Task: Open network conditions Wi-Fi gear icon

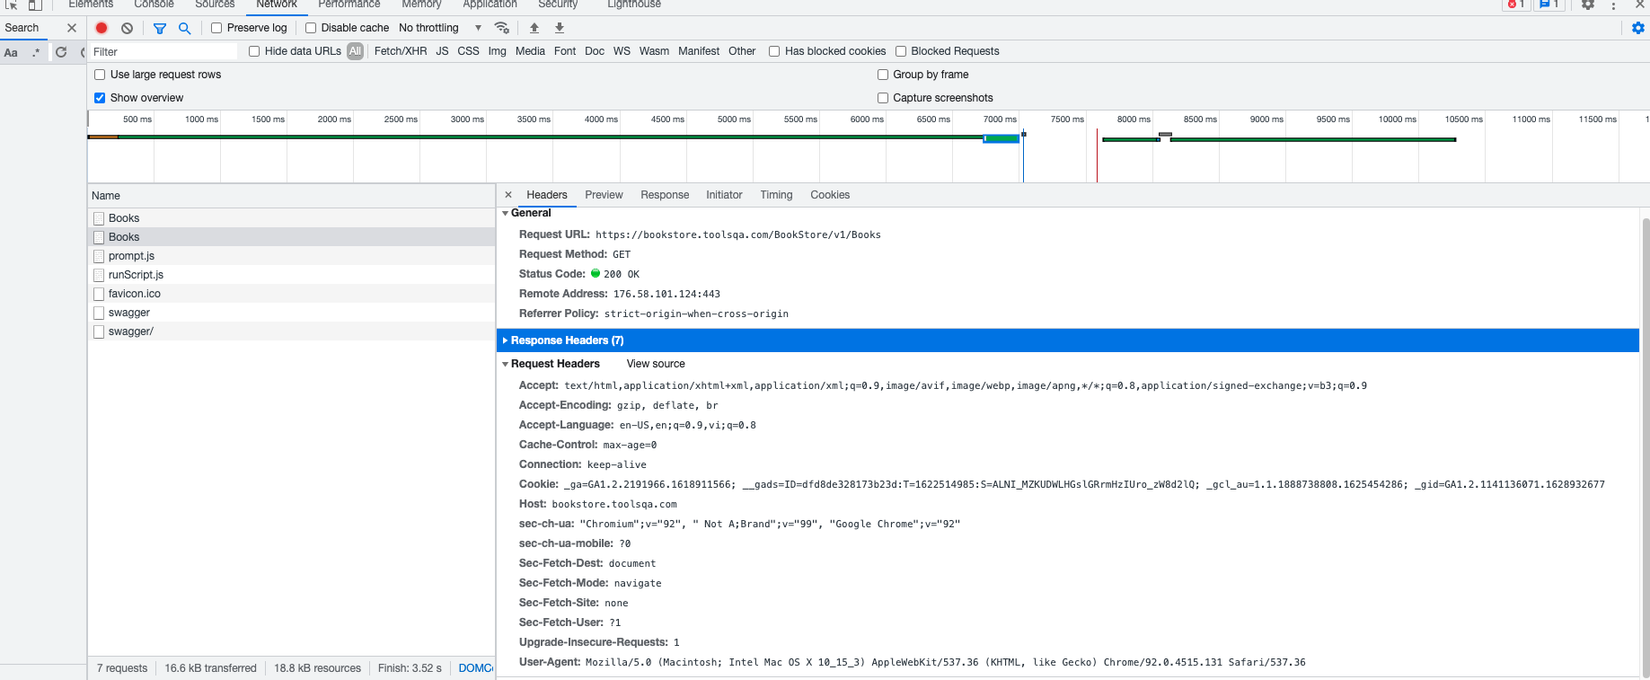Action: click(502, 28)
